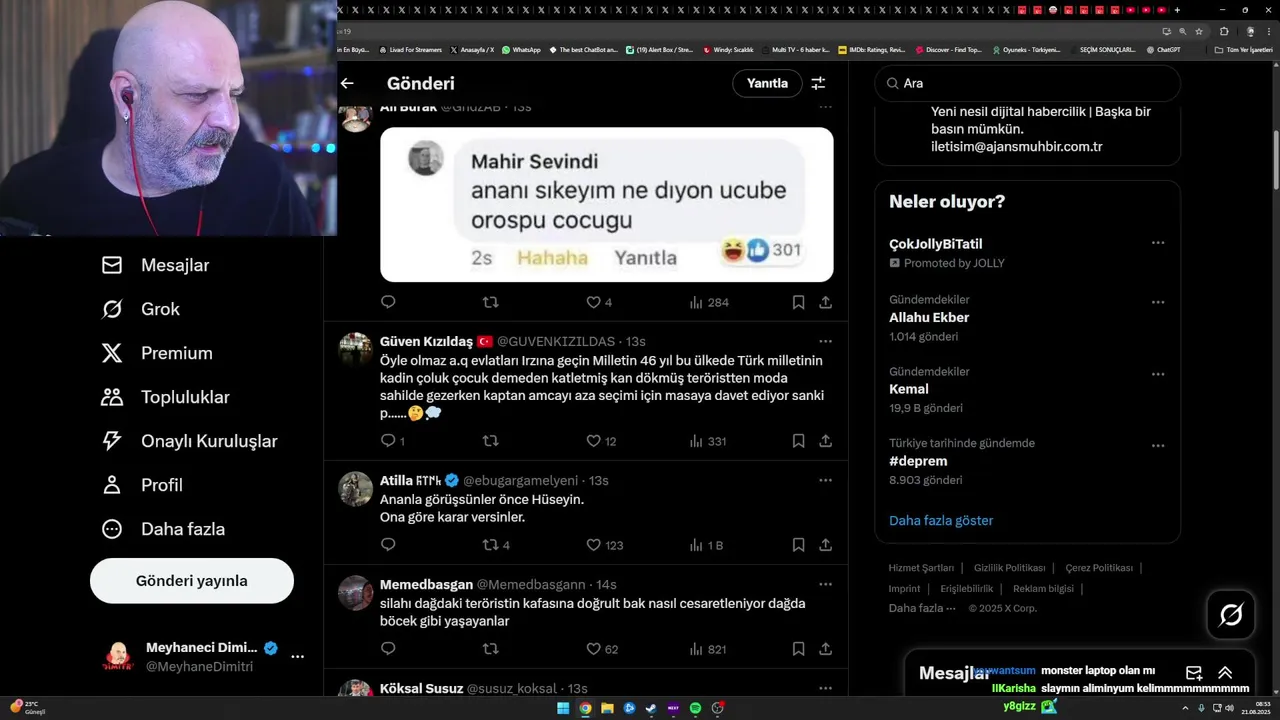The image size is (1280, 720).
Task: Repost the Mahir Sevindi screenshot post
Action: [491, 302]
